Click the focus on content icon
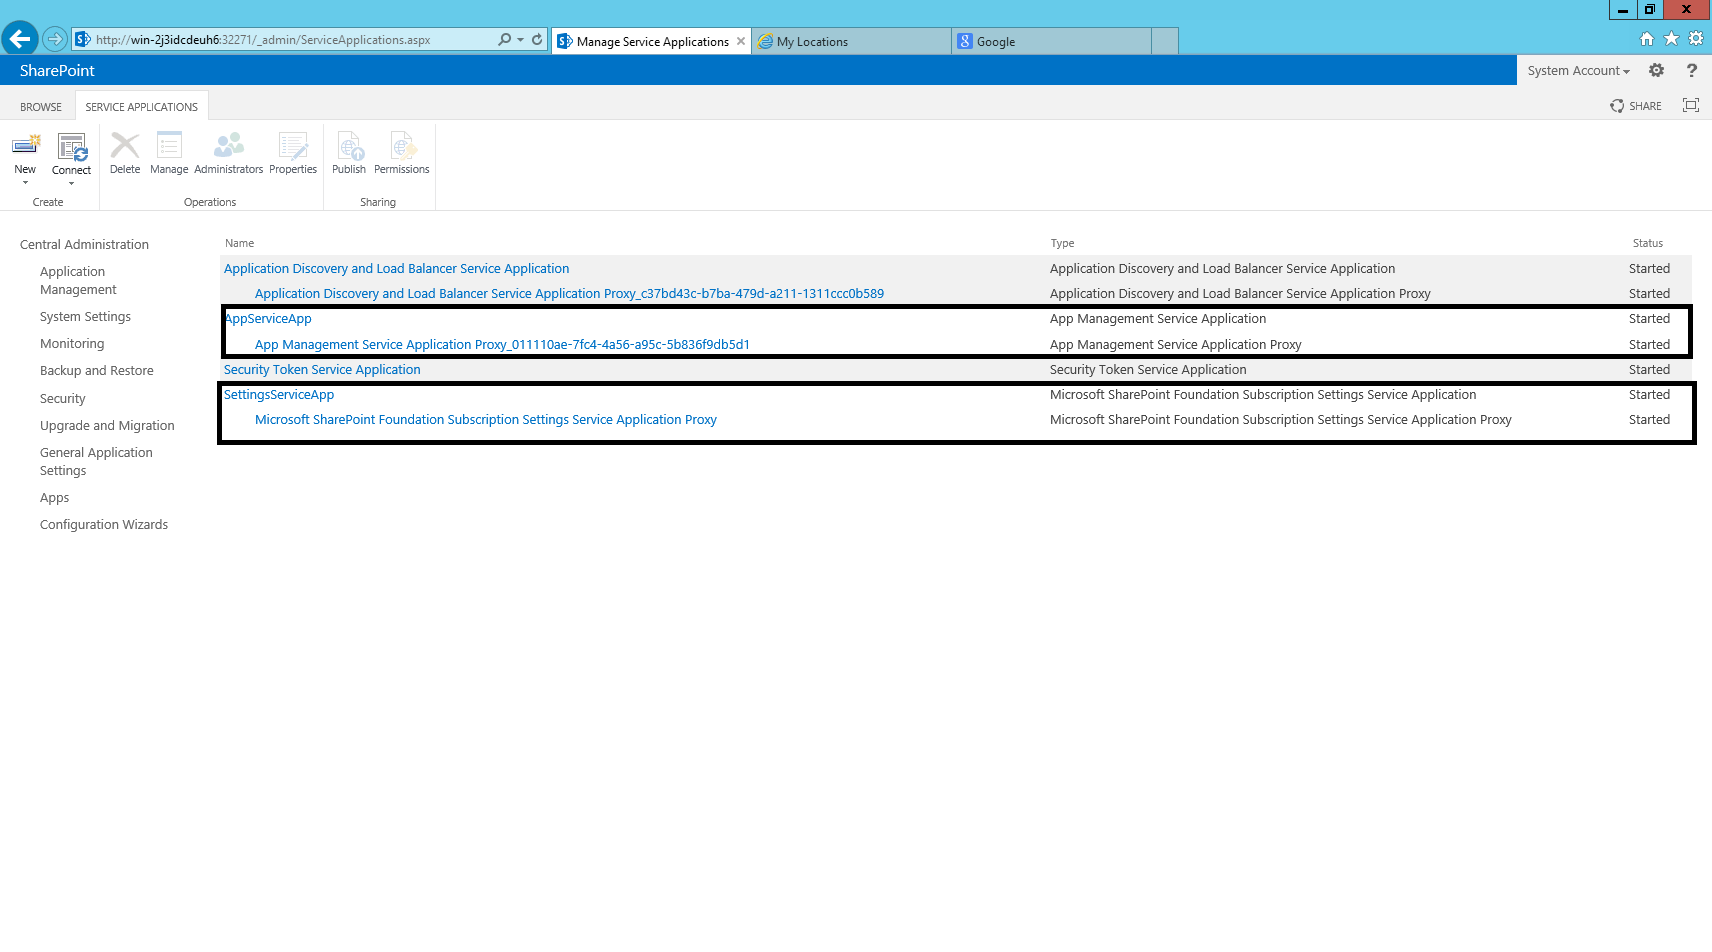 pos(1691,105)
